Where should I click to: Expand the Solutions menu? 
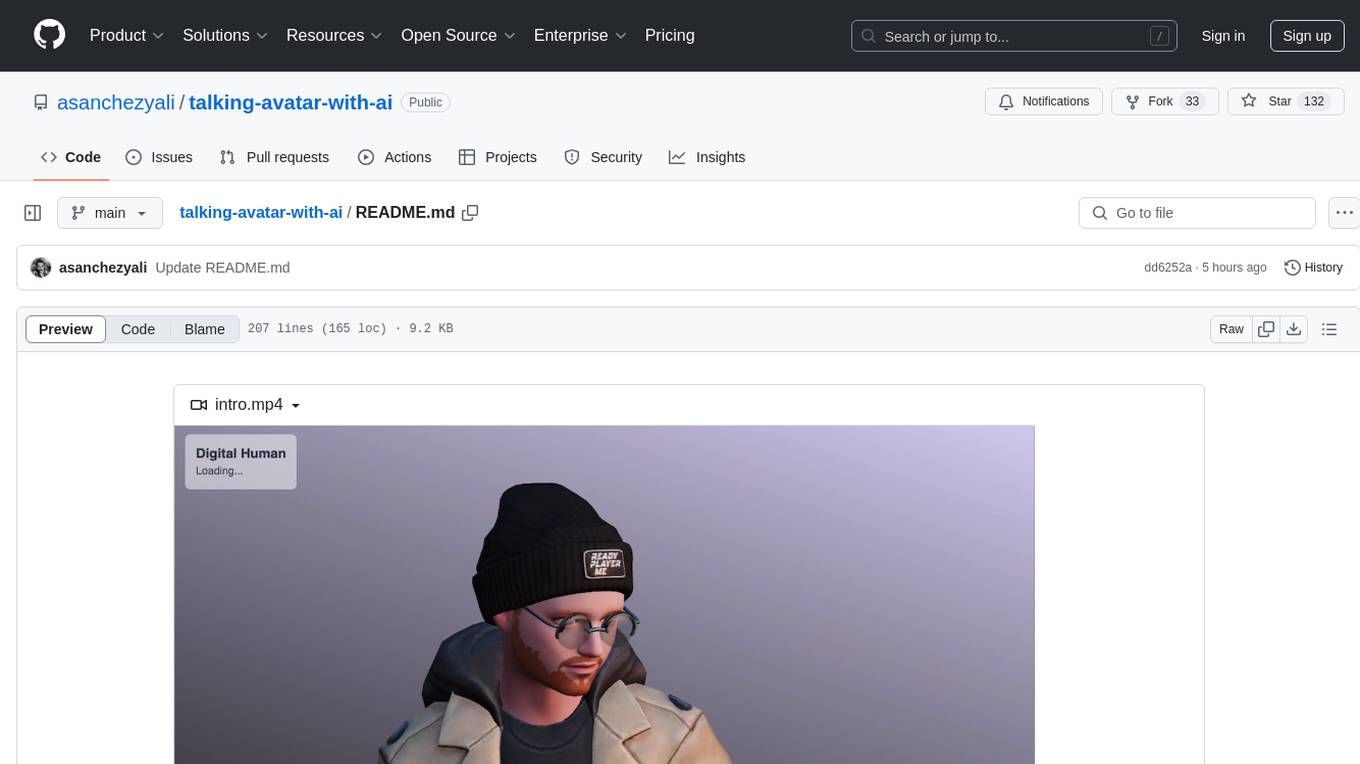(x=226, y=35)
